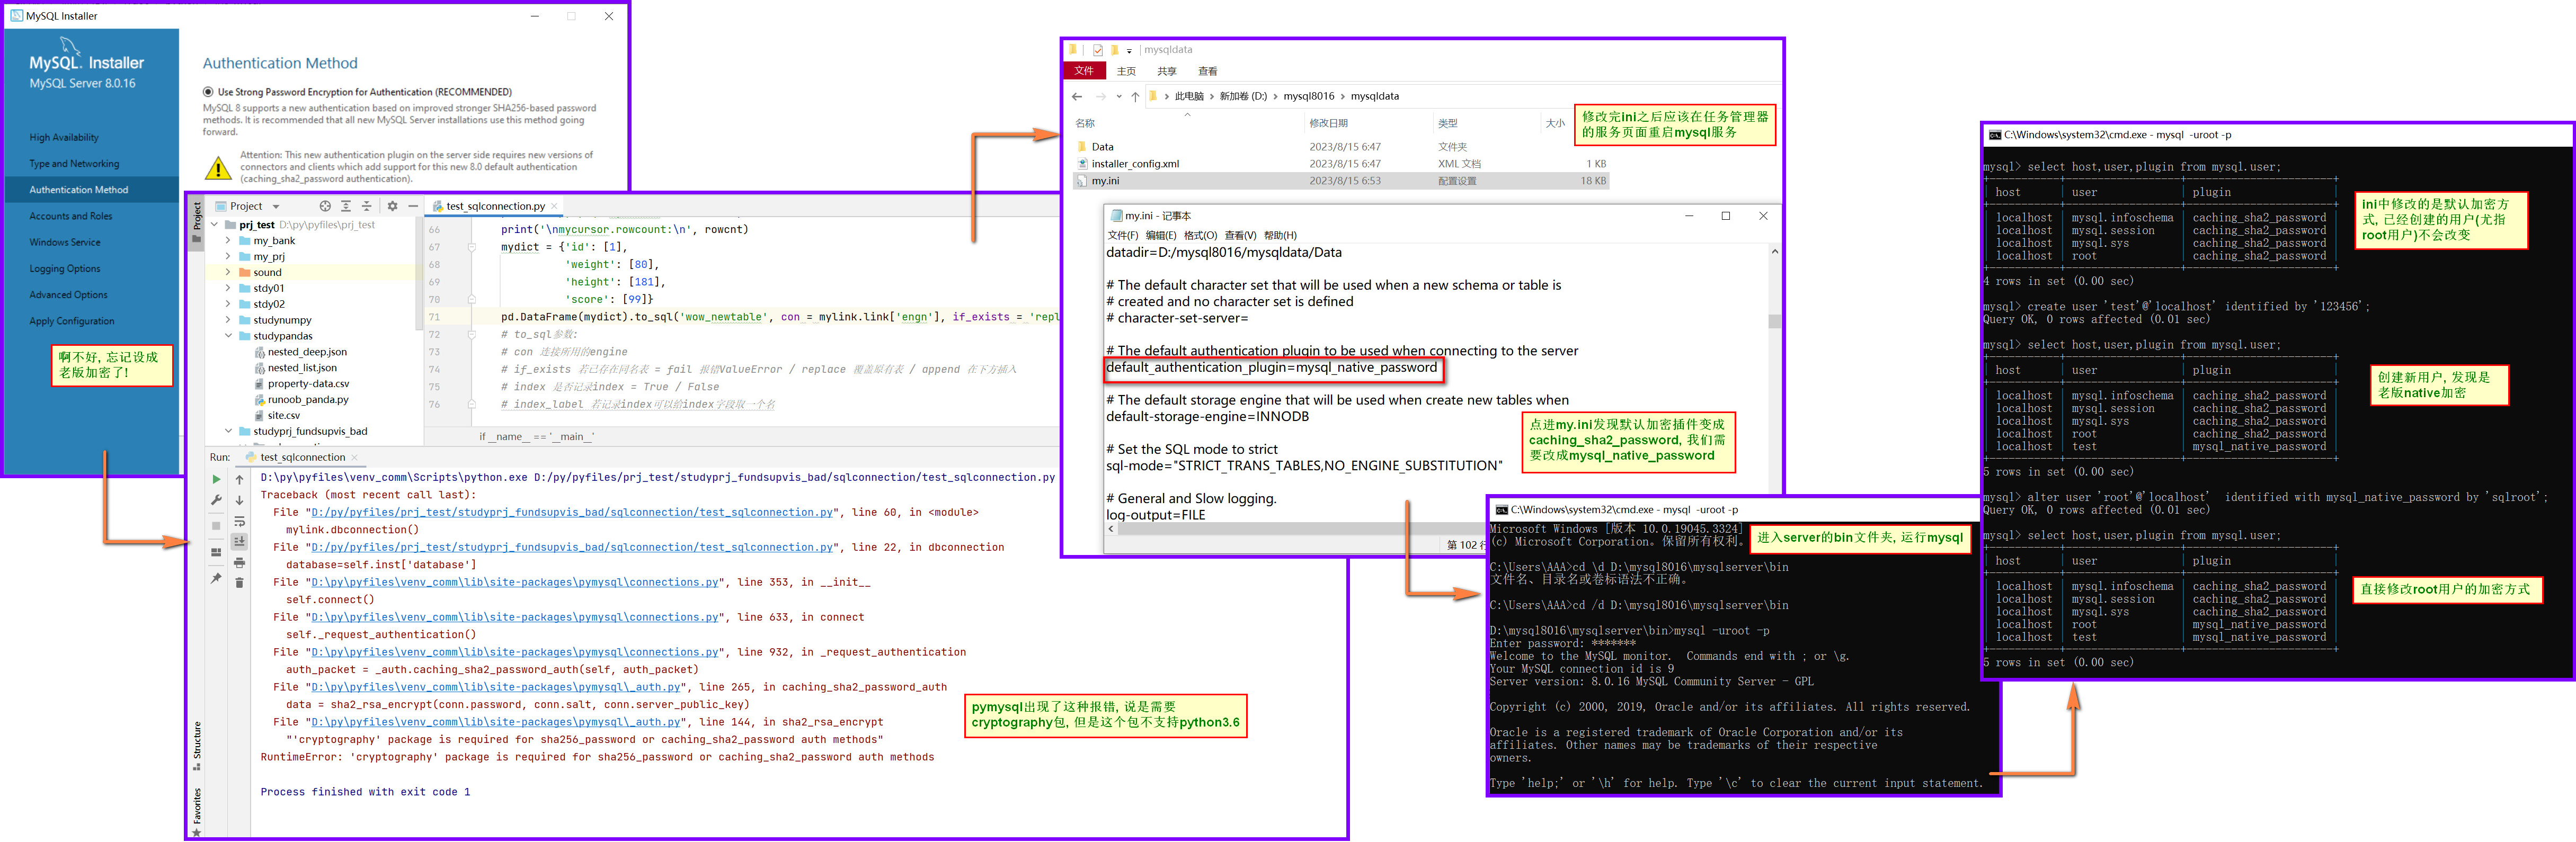Open the 格式(O) menu in Notepad
The height and width of the screenshot is (842, 2576).
[x=1200, y=235]
